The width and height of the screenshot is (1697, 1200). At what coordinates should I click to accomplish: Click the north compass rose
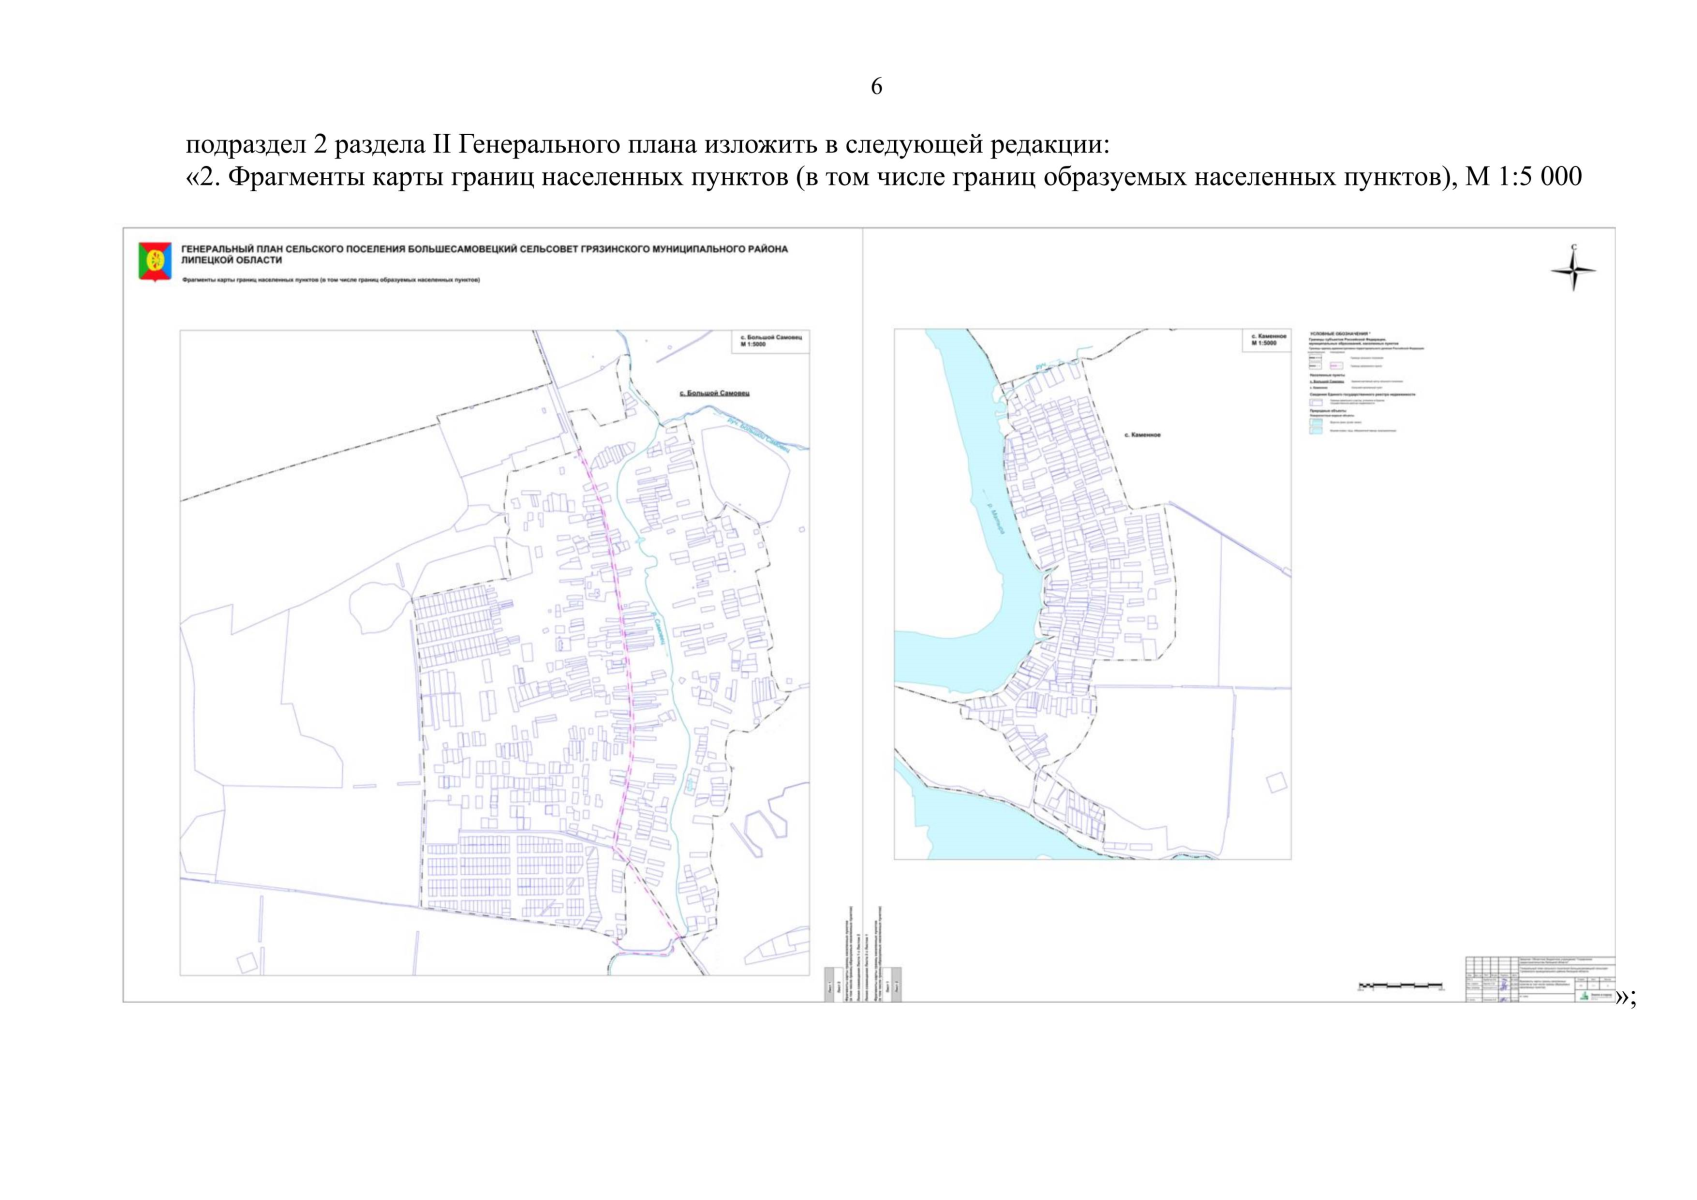click(1573, 269)
